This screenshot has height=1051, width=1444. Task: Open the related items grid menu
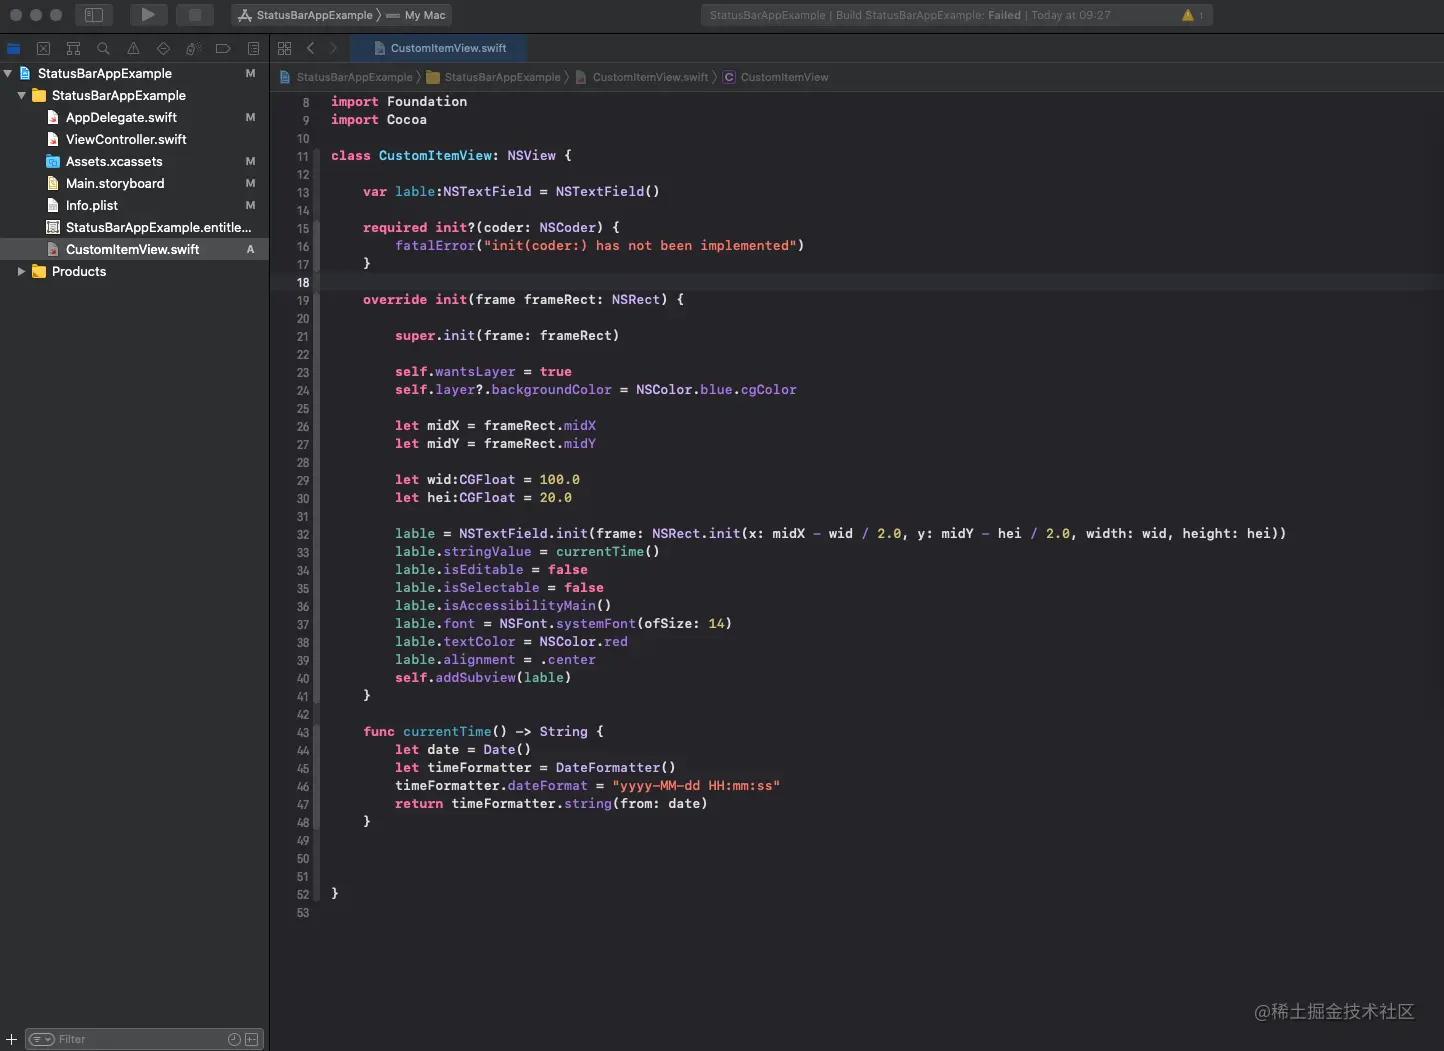pyautogui.click(x=285, y=48)
